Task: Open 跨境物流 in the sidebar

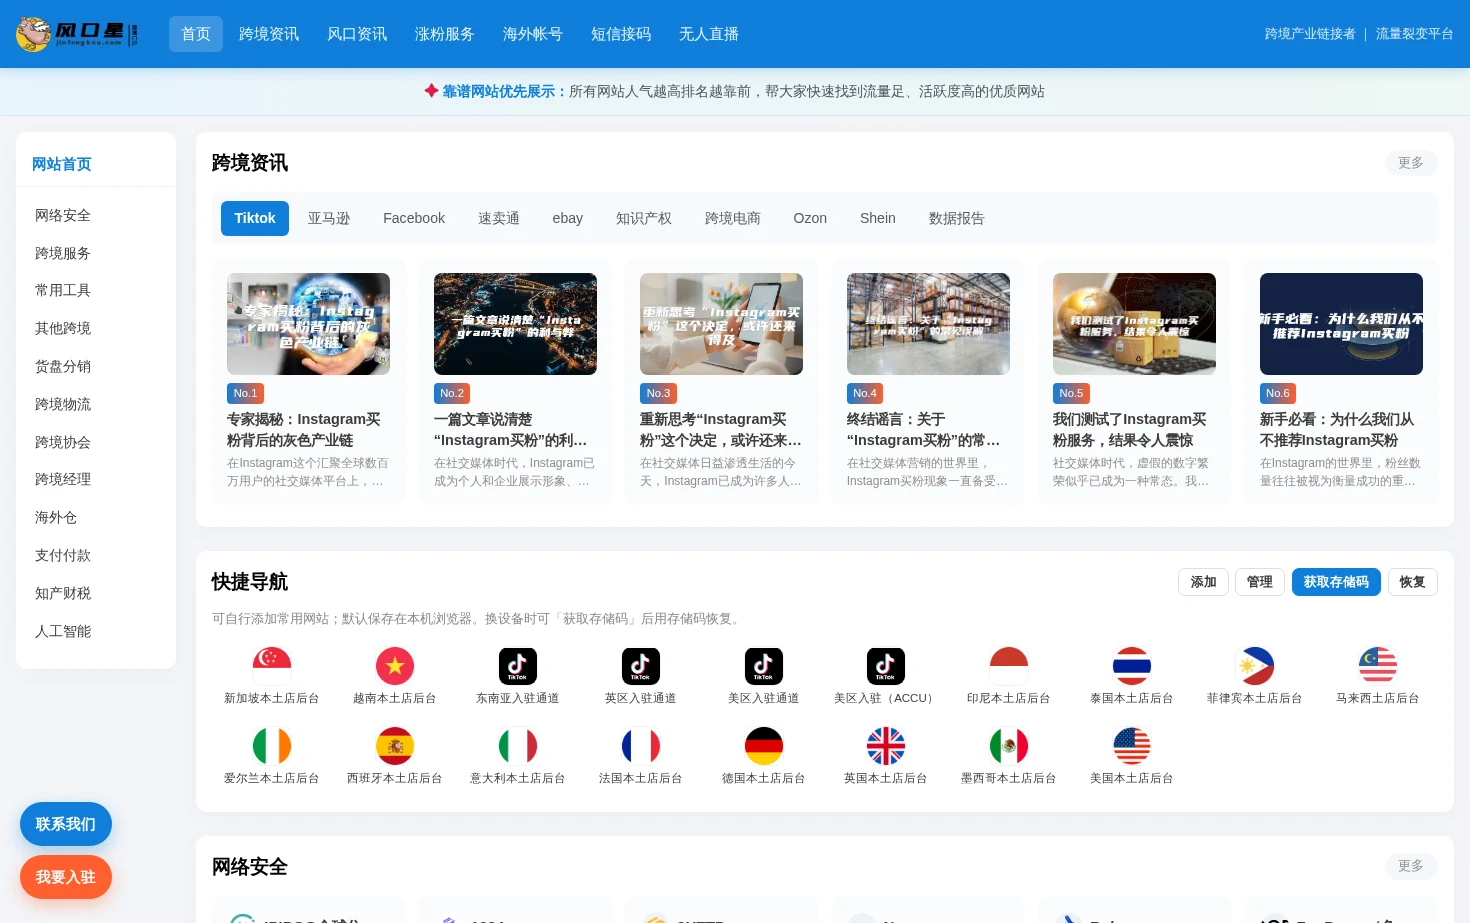Action: point(63,404)
